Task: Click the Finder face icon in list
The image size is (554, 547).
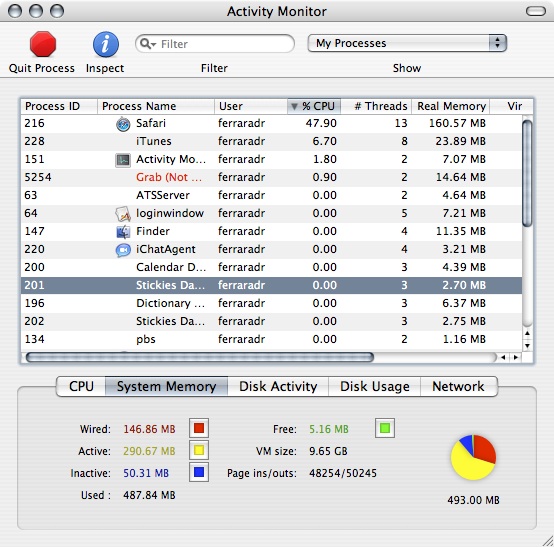Action: click(x=123, y=232)
